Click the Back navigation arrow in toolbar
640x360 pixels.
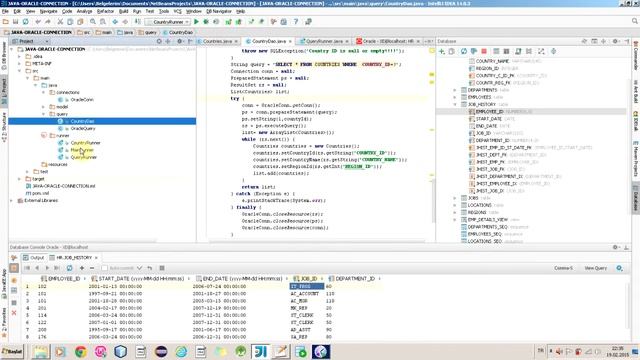pyautogui.click(x=115, y=22)
